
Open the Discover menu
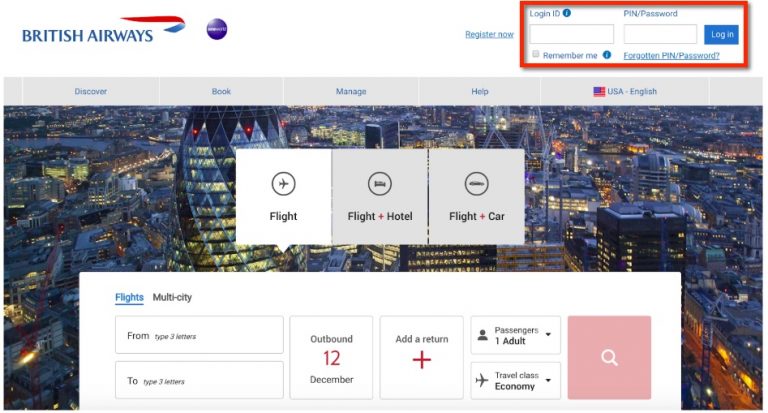91,92
